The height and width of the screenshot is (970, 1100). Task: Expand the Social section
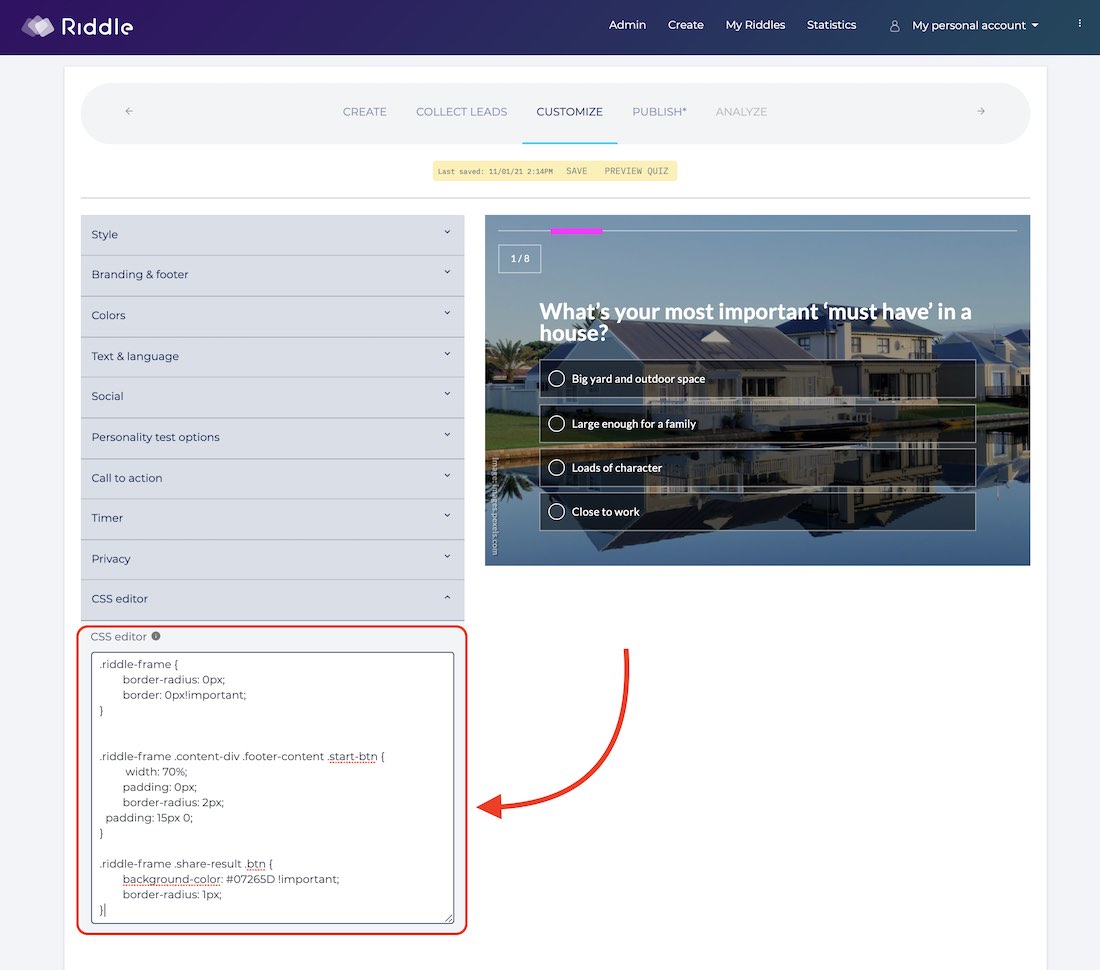[x=272, y=397]
